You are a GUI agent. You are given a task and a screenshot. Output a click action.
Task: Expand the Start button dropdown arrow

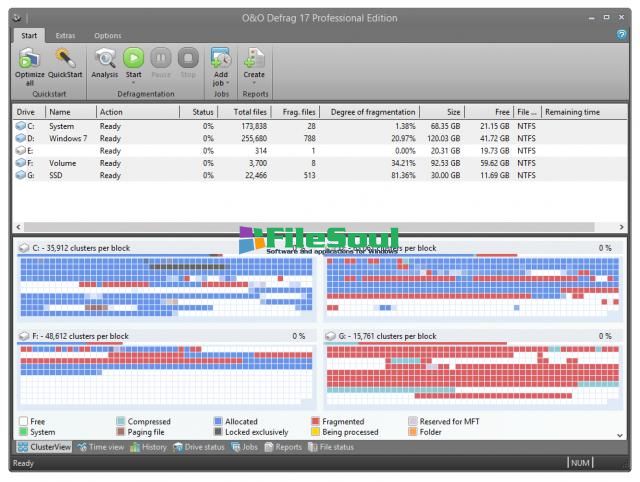click(134, 82)
